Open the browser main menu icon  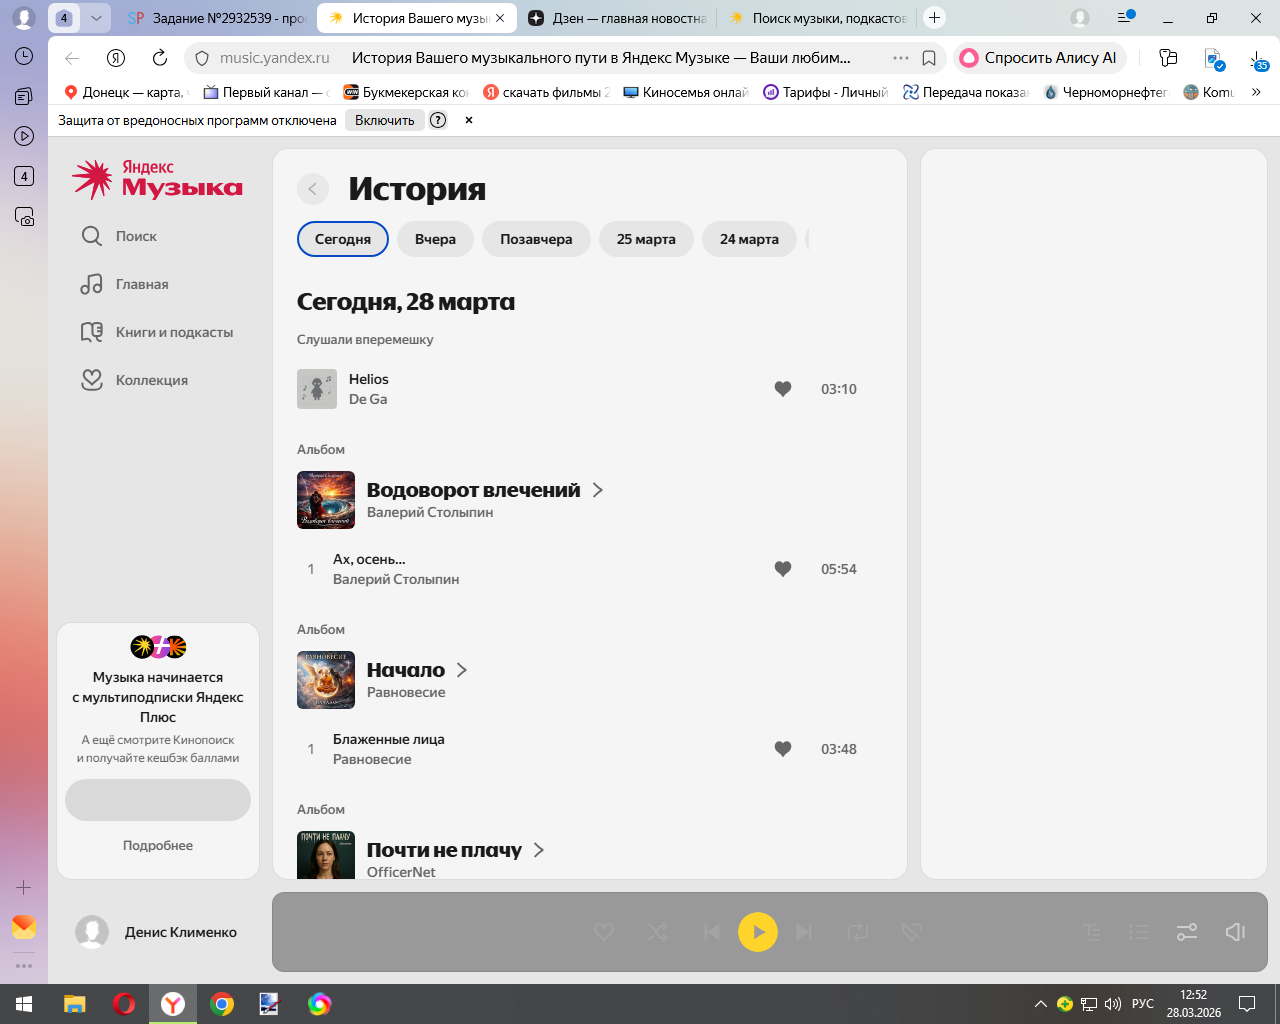pyautogui.click(x=1126, y=17)
